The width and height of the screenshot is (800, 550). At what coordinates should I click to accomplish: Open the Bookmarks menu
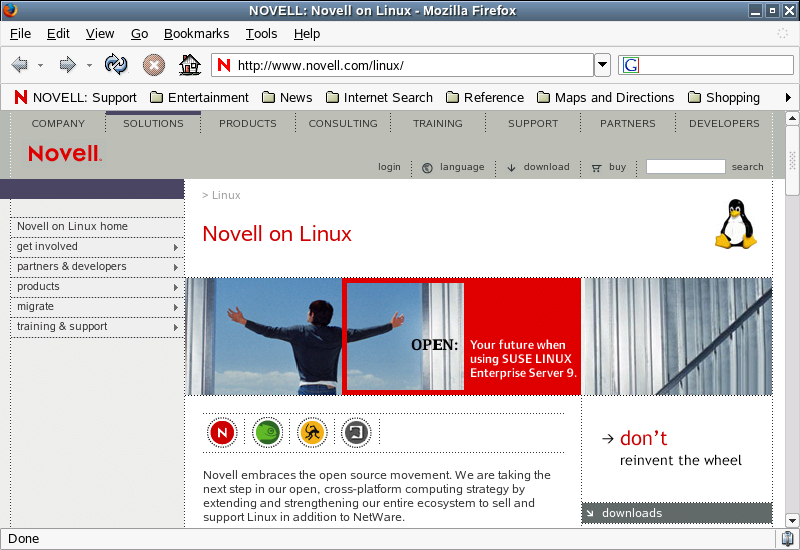(196, 34)
